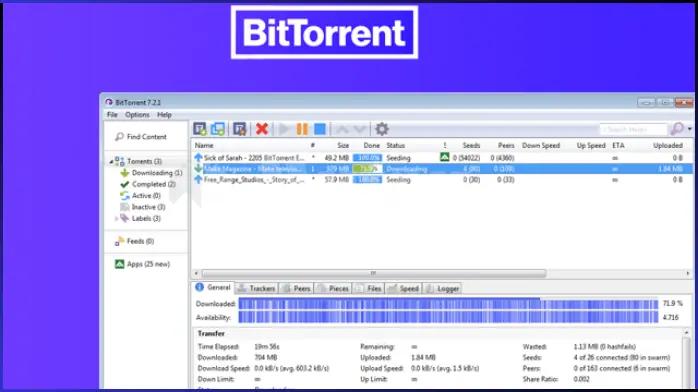Click the horizontal scrollbar thumb
The image size is (698, 392).
pyautogui.click(x=373, y=273)
